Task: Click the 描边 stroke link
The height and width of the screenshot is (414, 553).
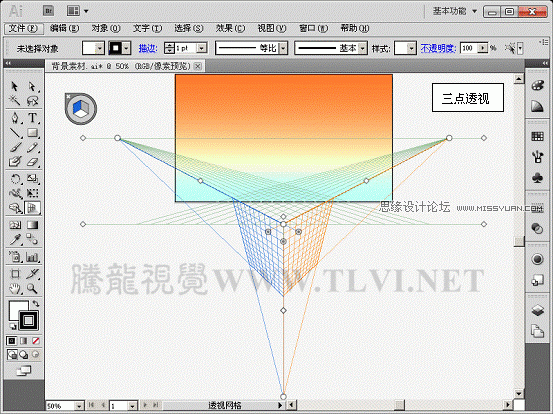Action: tap(148, 48)
